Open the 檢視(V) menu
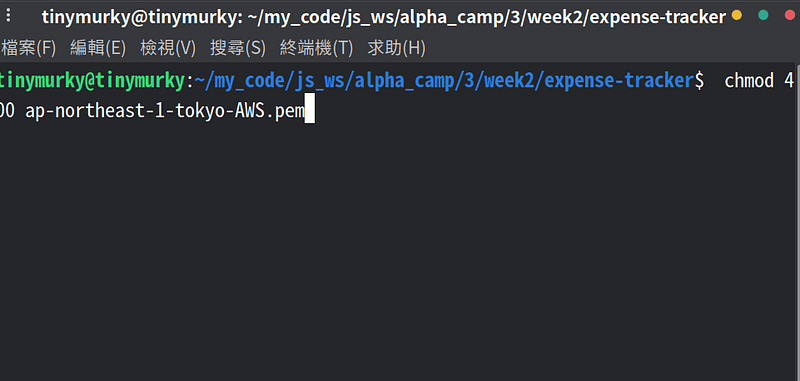 point(168,48)
